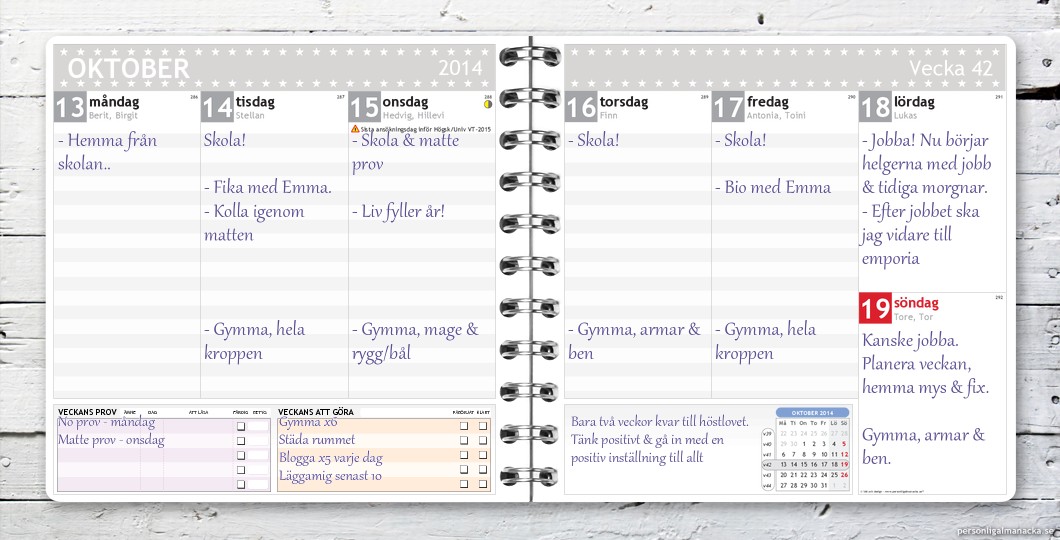Click the half-moon icon on onsdag
The image size is (1060, 540).
coord(488,104)
